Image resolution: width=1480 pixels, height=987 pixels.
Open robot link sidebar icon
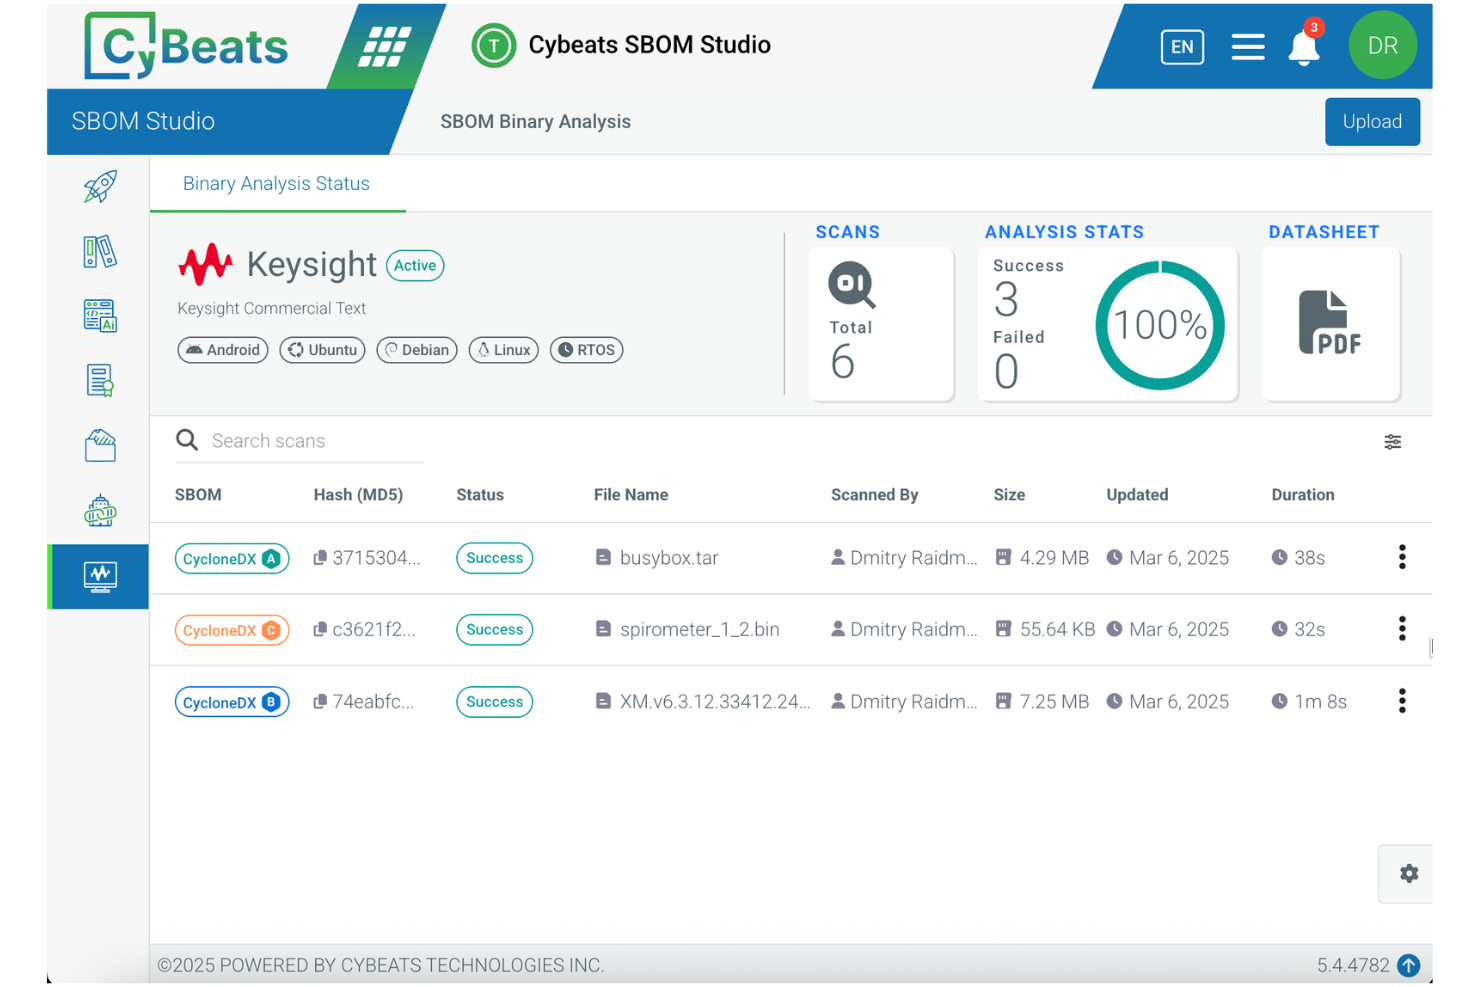click(x=100, y=510)
